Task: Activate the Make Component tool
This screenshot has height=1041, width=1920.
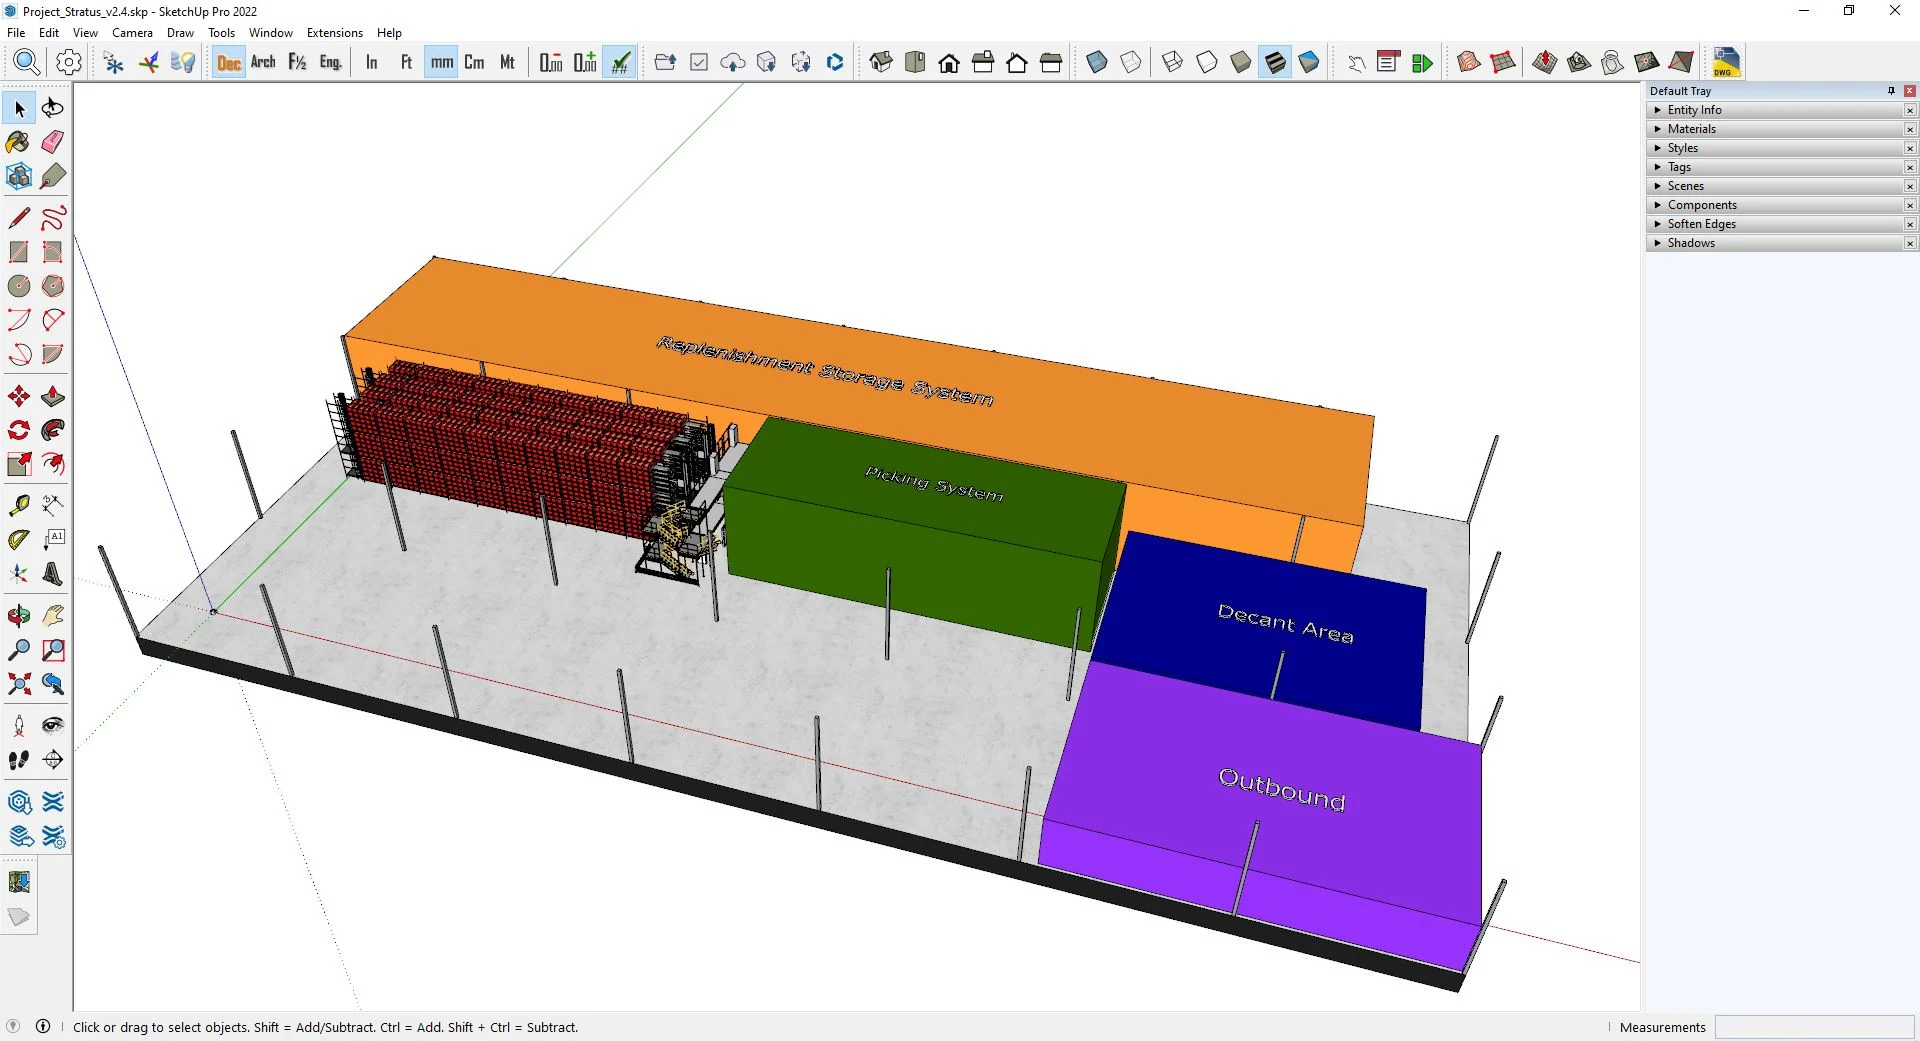Action: tap(19, 177)
